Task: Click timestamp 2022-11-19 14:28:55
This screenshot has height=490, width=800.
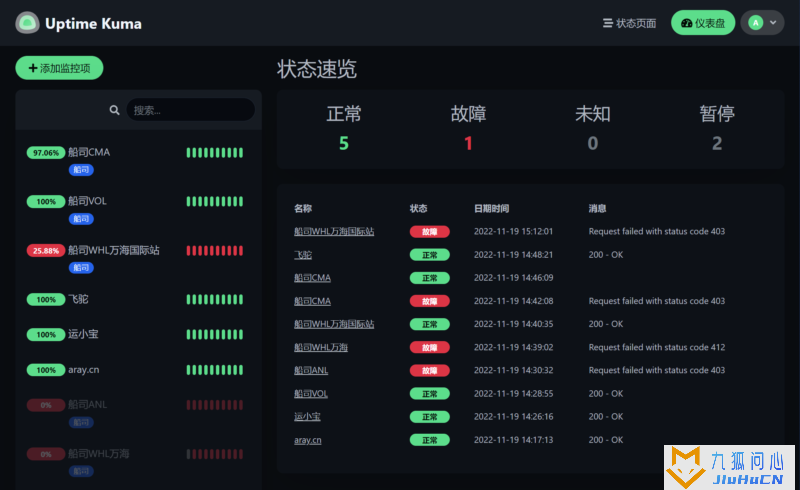Action: tap(513, 394)
